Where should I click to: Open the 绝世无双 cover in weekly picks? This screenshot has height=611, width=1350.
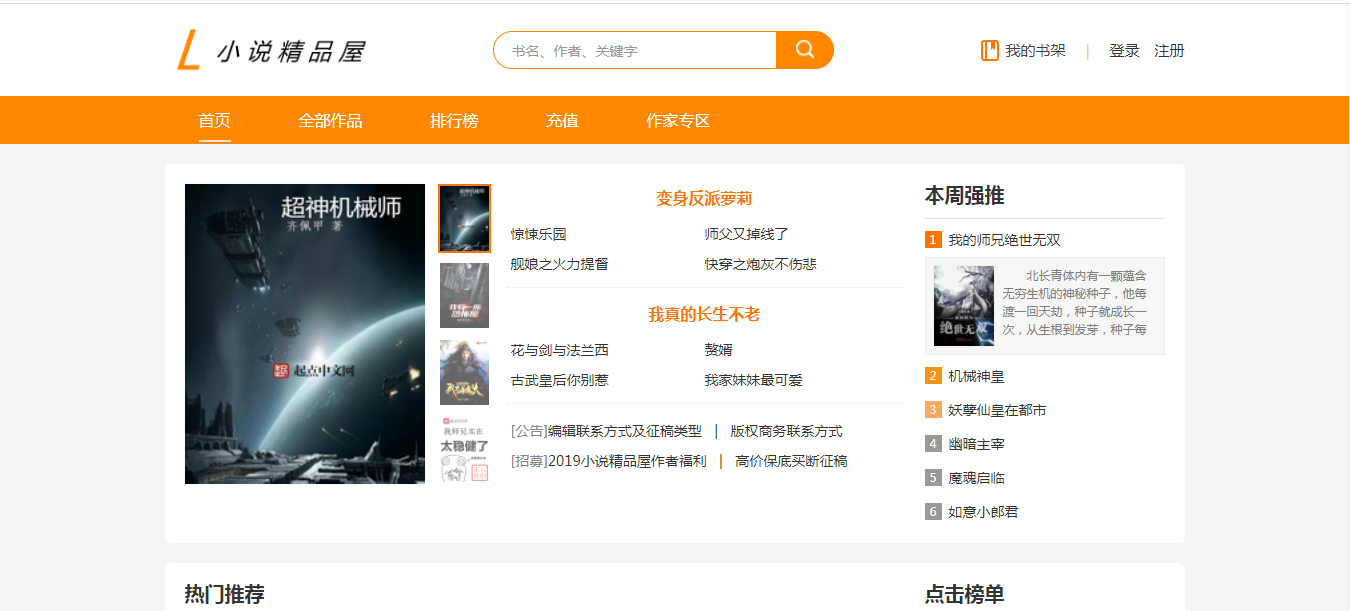(x=963, y=306)
